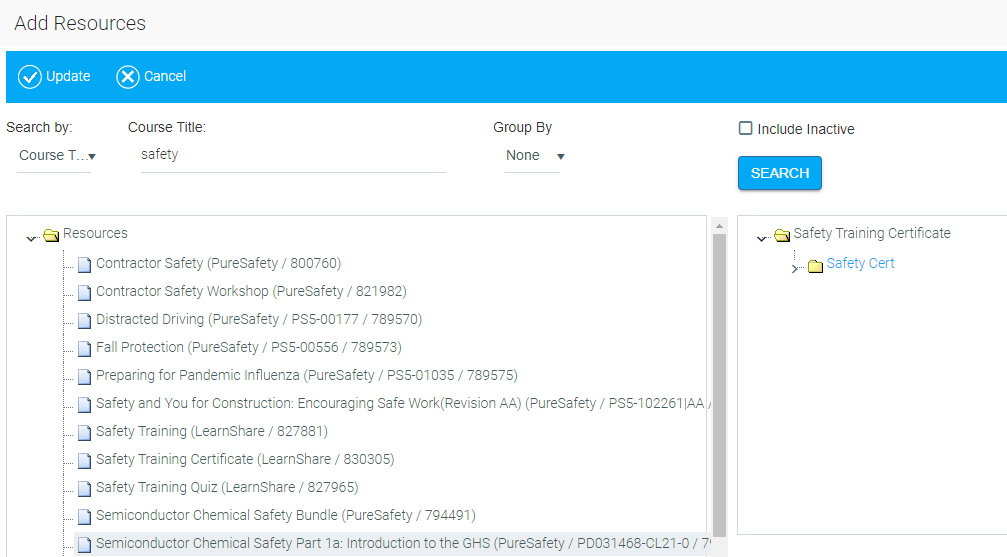Screen dimensions: 1007x557
Task: Click the Course Title input field
Action: coord(292,156)
